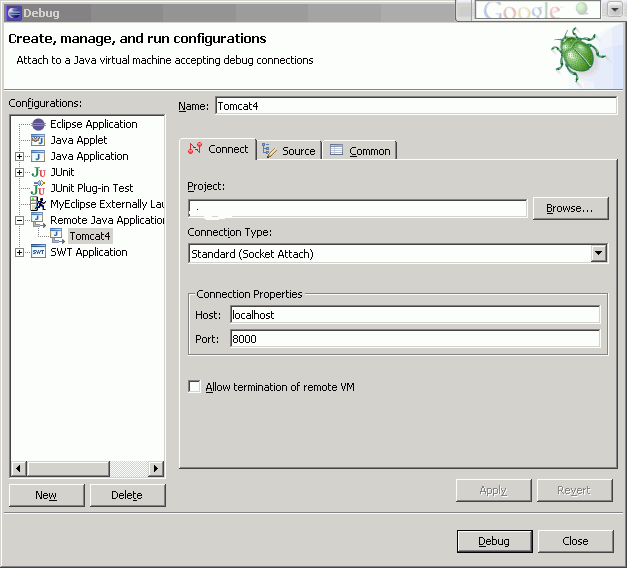The height and width of the screenshot is (568, 627).
Task: Select Java Application in the tree
Action: coord(89,156)
